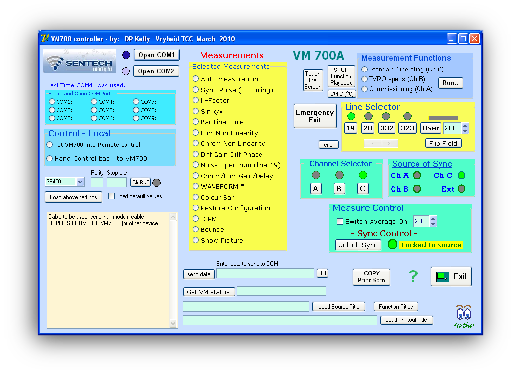Image resolution: width=513 pixels, height=373 pixels.
Task: Click the green question mark help icon
Action: click(x=413, y=276)
